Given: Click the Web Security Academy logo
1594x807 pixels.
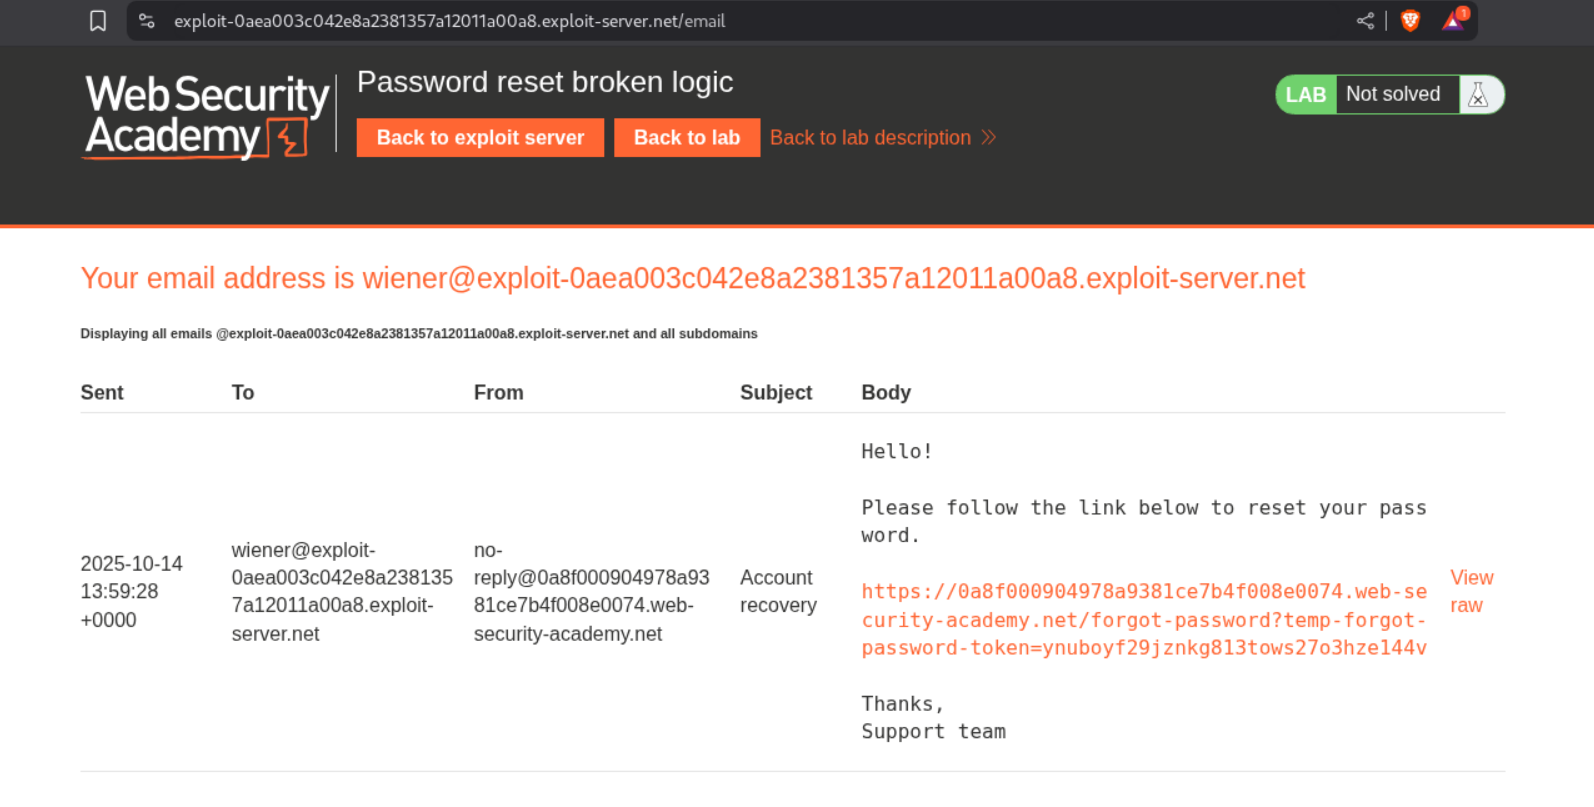Looking at the screenshot, I should 207,116.
